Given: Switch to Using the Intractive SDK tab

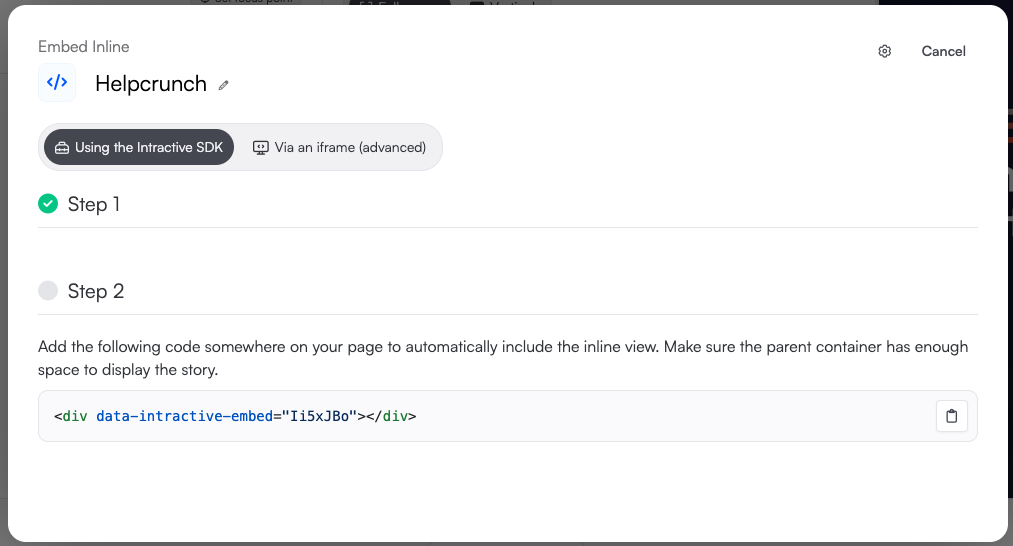Looking at the screenshot, I should point(139,148).
